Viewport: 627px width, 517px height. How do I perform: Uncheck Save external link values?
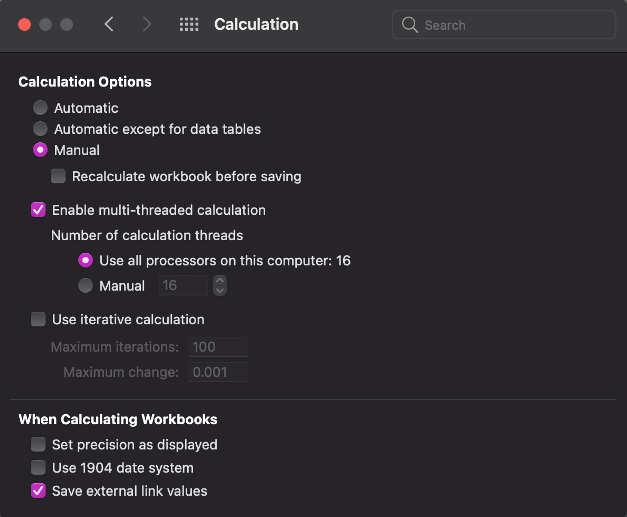click(38, 491)
